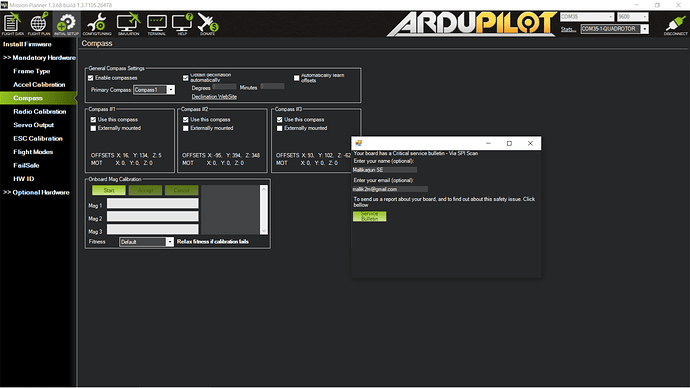Open the Help icon

(x=182, y=24)
